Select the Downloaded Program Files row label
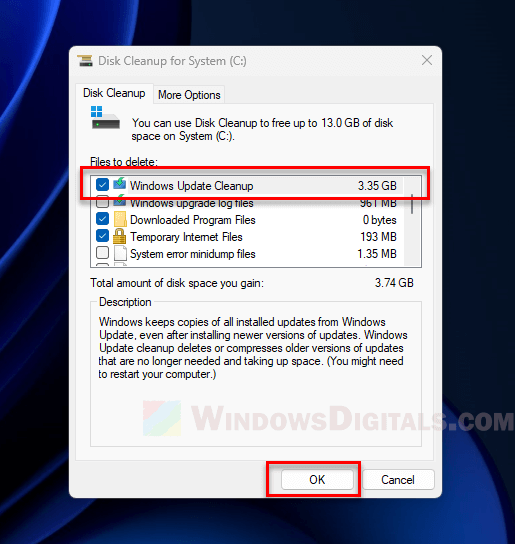The width and height of the screenshot is (515, 544). 193,220
